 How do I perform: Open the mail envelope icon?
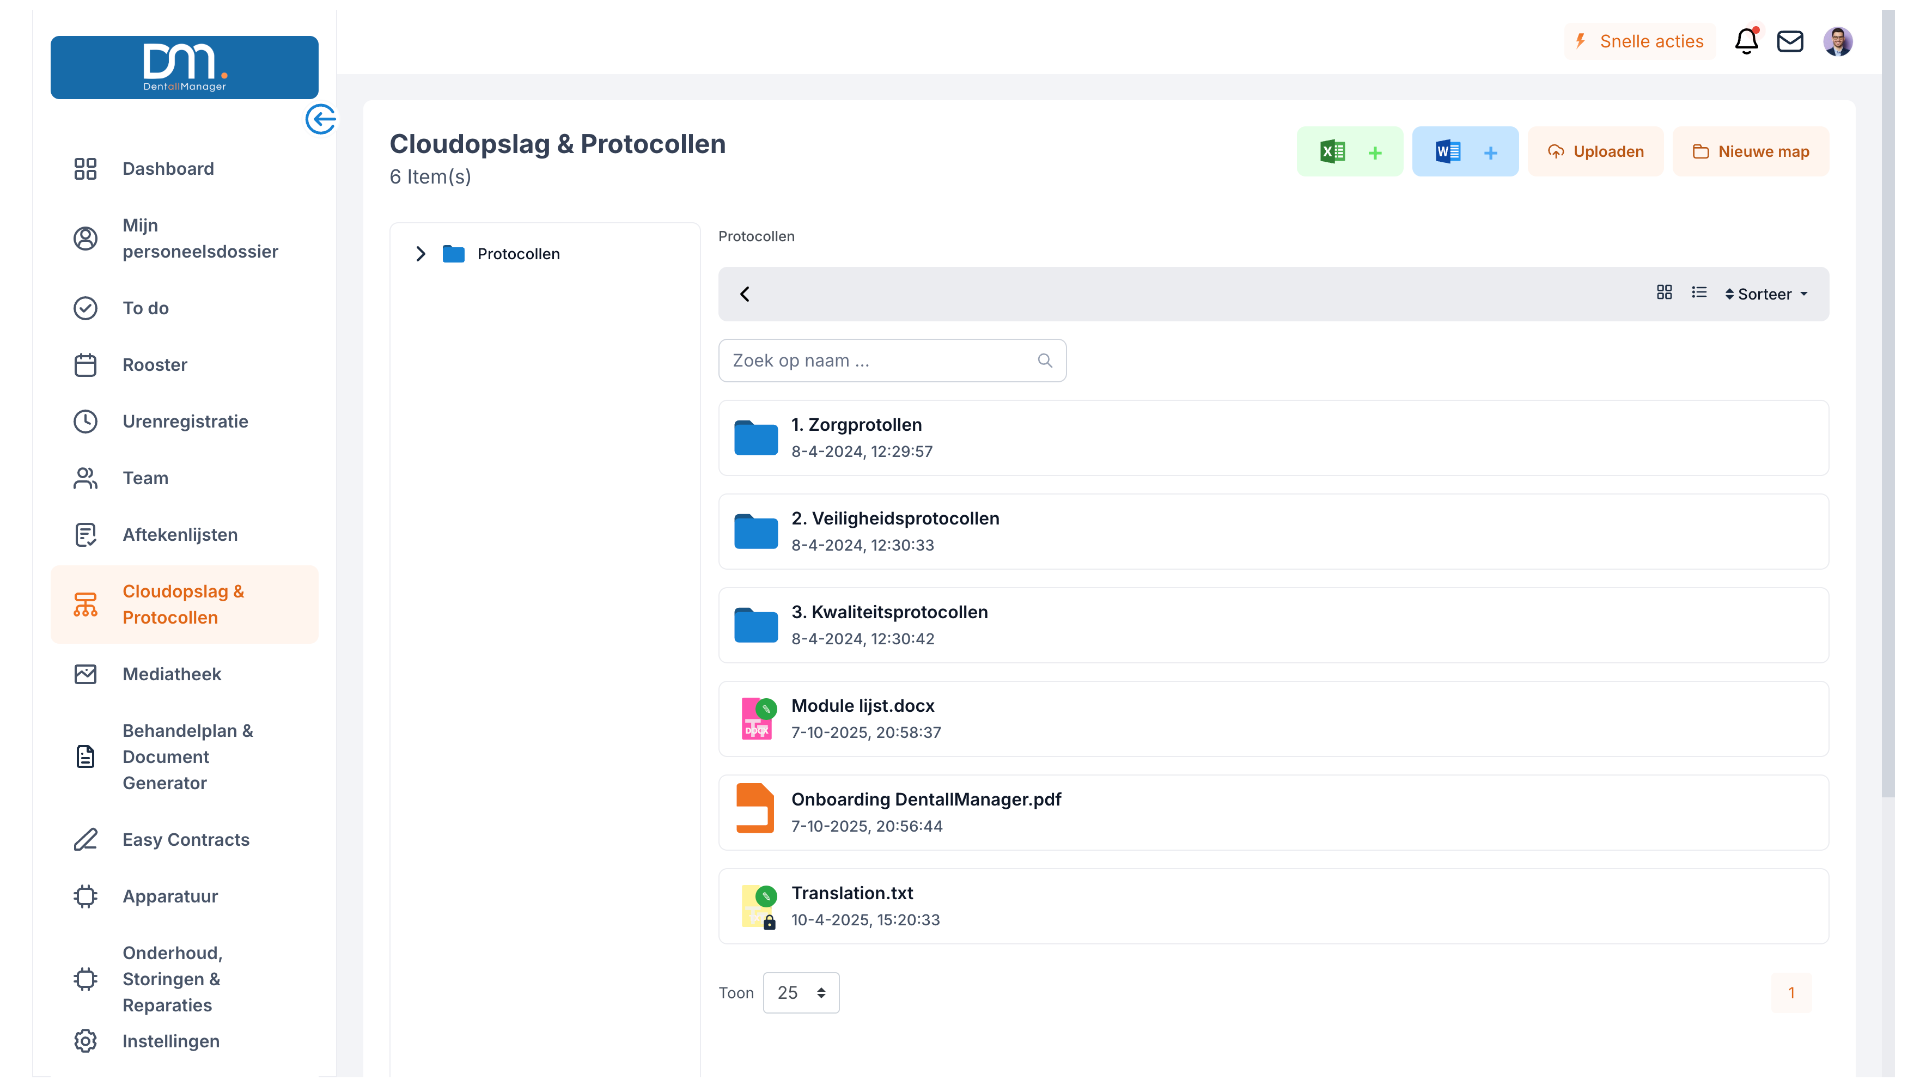[1790, 41]
